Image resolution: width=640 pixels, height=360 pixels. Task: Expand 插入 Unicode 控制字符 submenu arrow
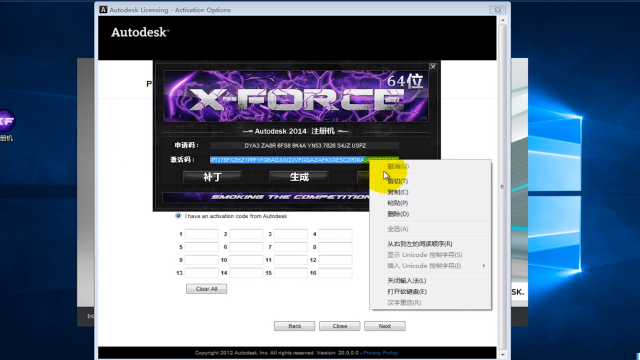(x=484, y=266)
